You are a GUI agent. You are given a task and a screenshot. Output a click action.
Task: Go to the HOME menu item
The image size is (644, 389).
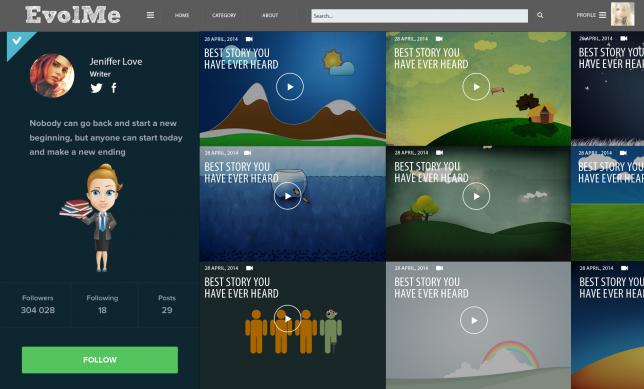coord(182,15)
